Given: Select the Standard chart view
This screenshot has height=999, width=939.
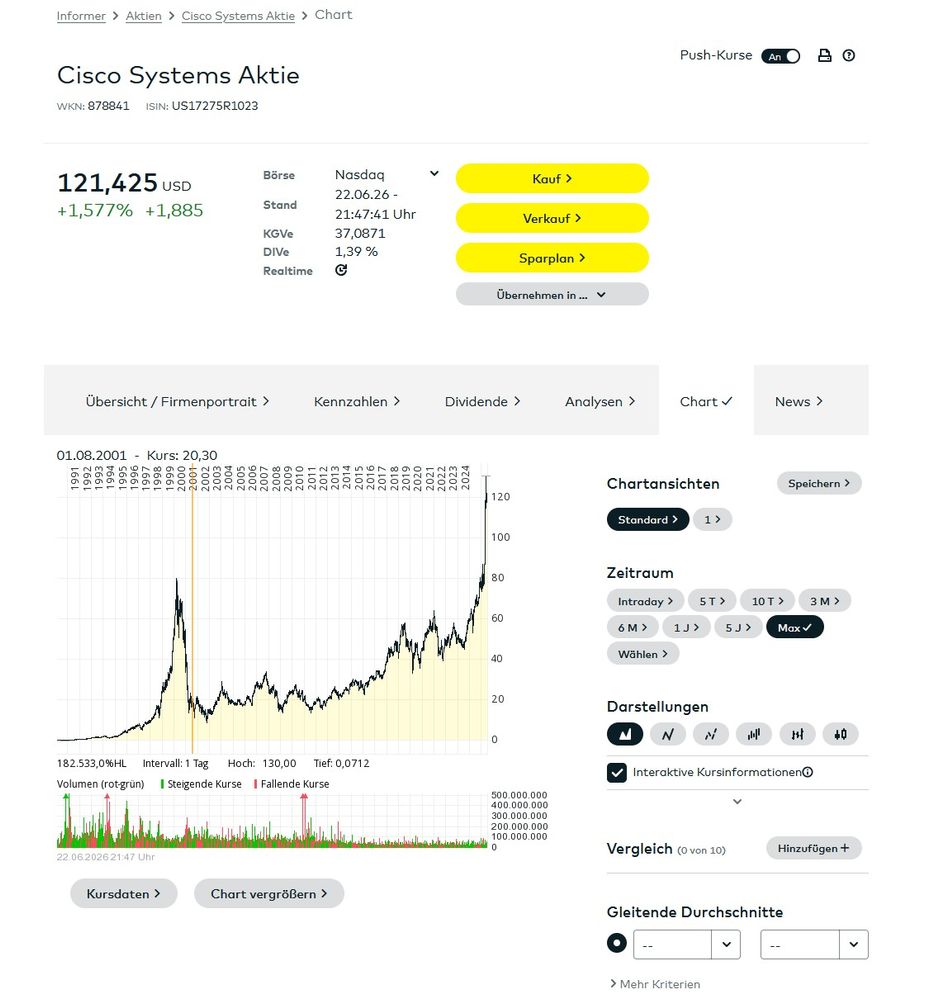Looking at the screenshot, I should coord(648,519).
